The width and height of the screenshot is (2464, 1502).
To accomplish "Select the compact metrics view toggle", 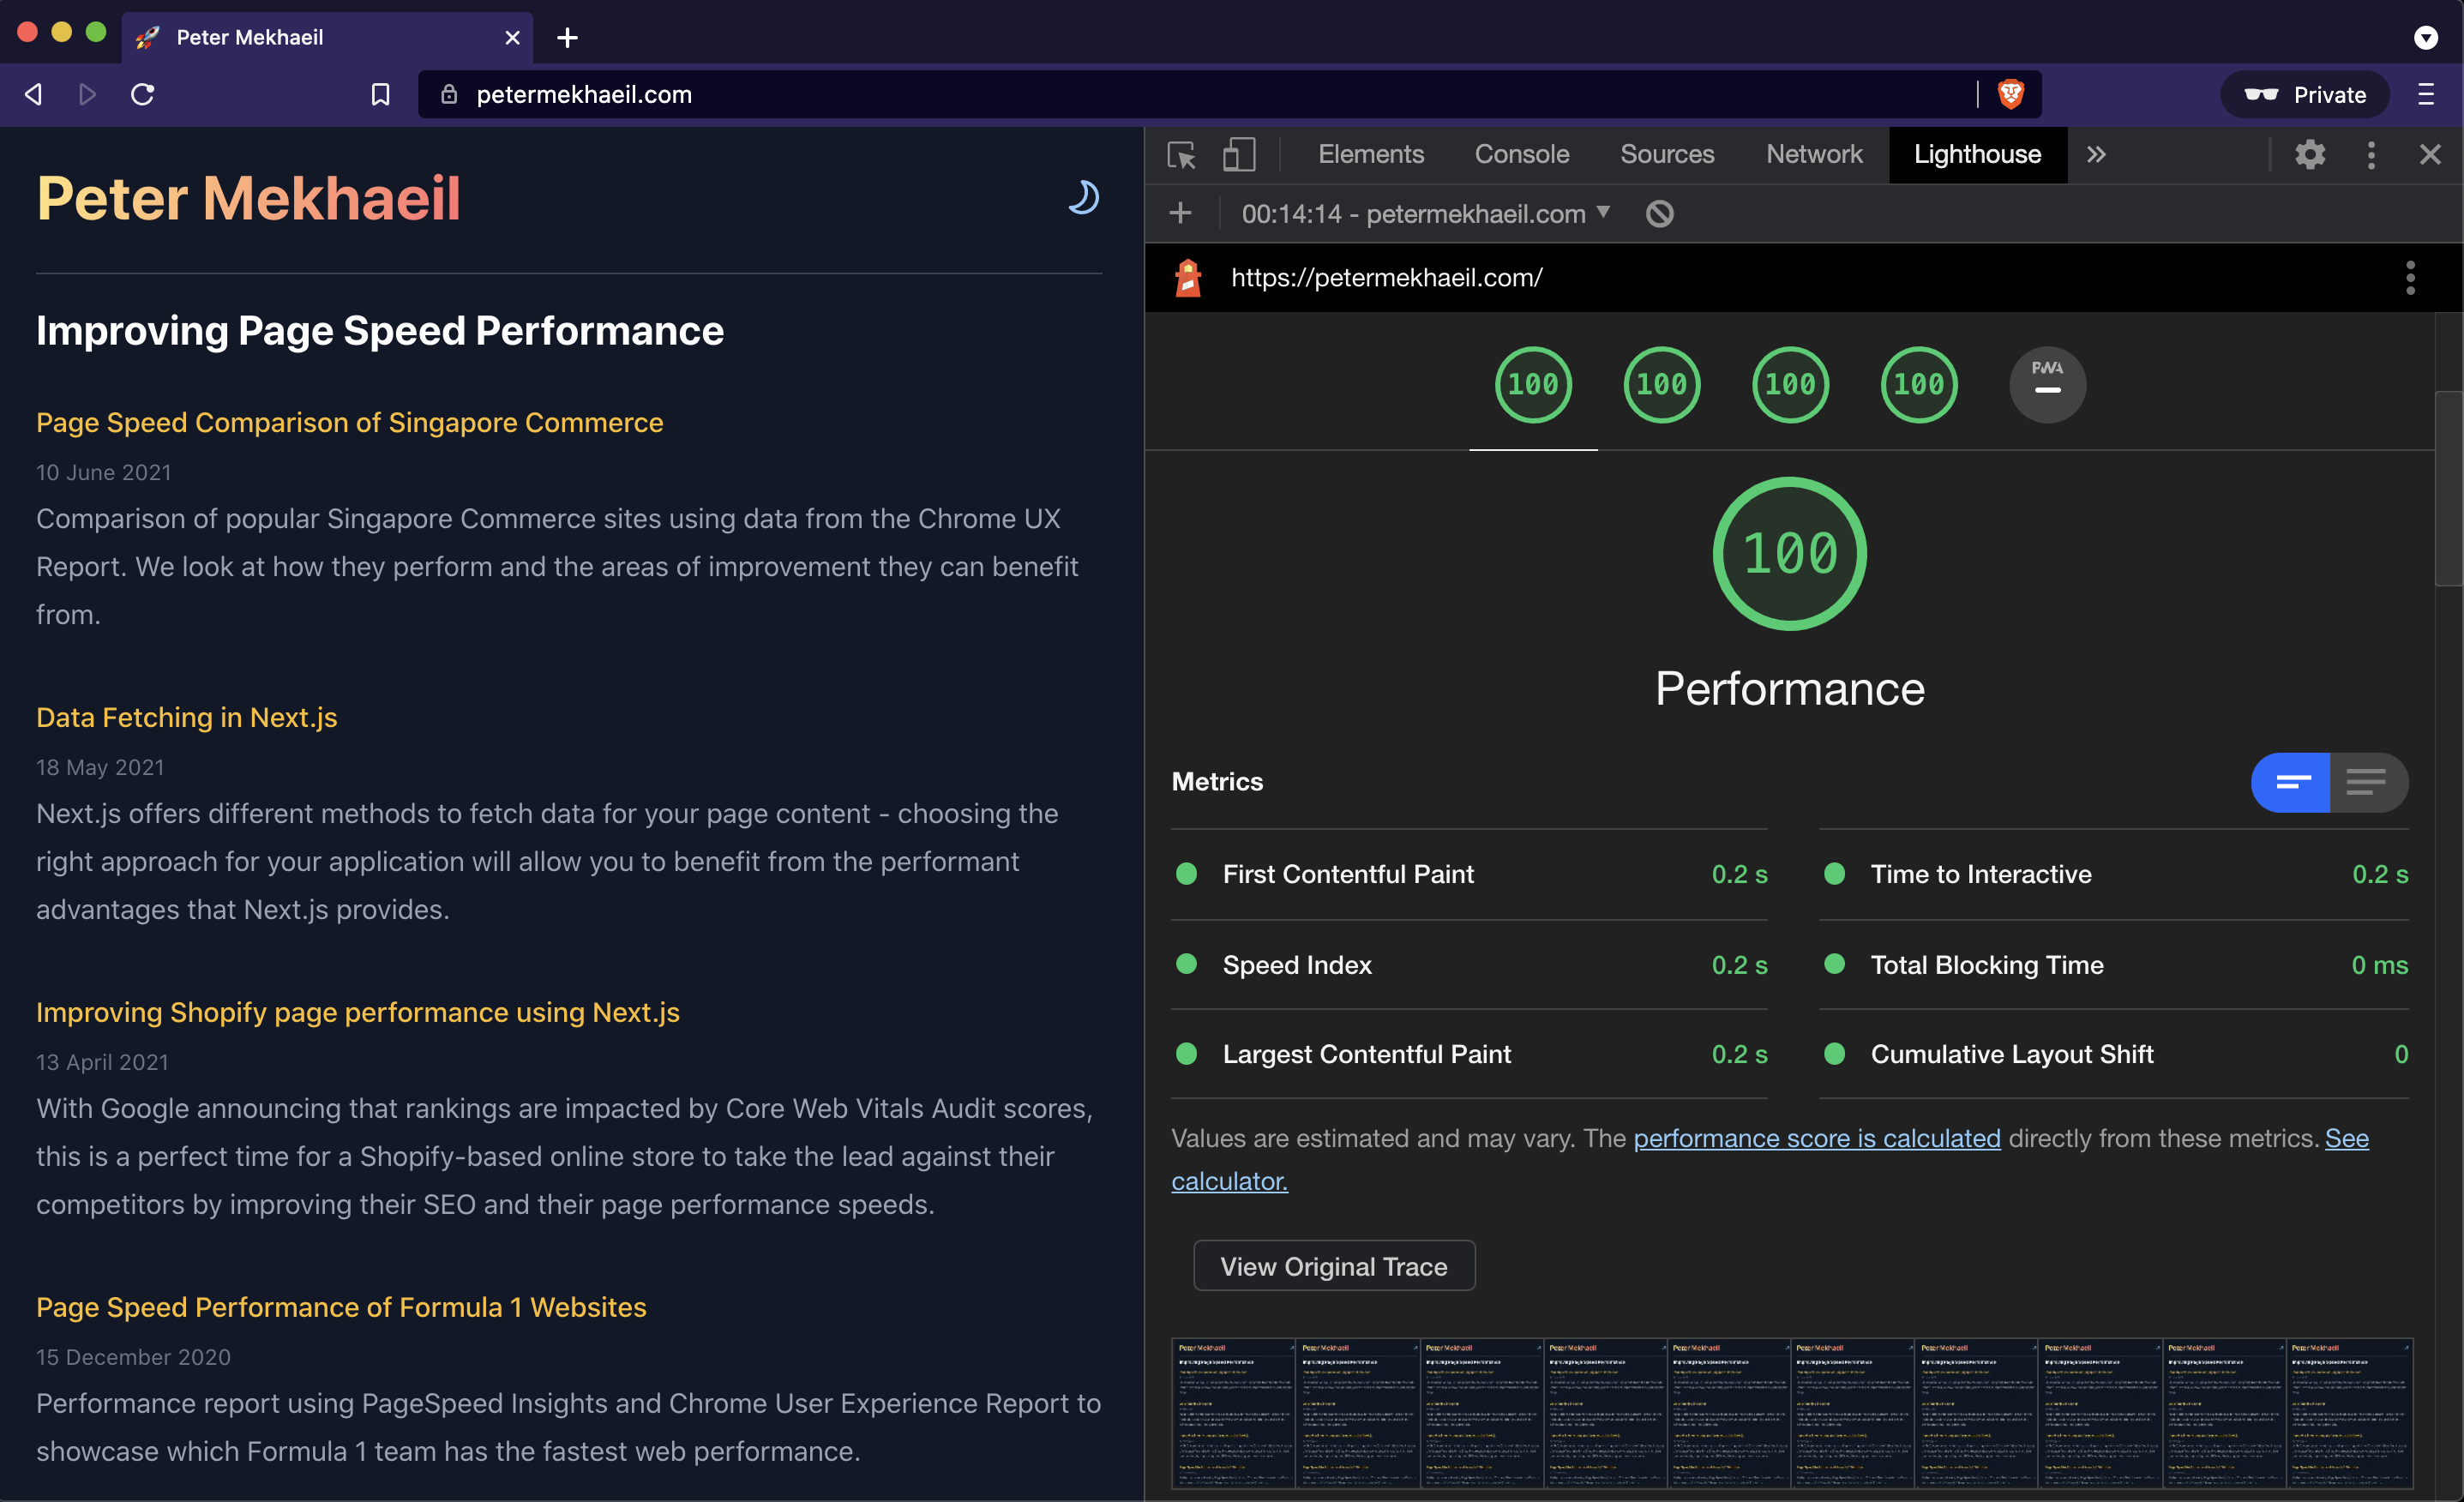I will tap(2291, 782).
